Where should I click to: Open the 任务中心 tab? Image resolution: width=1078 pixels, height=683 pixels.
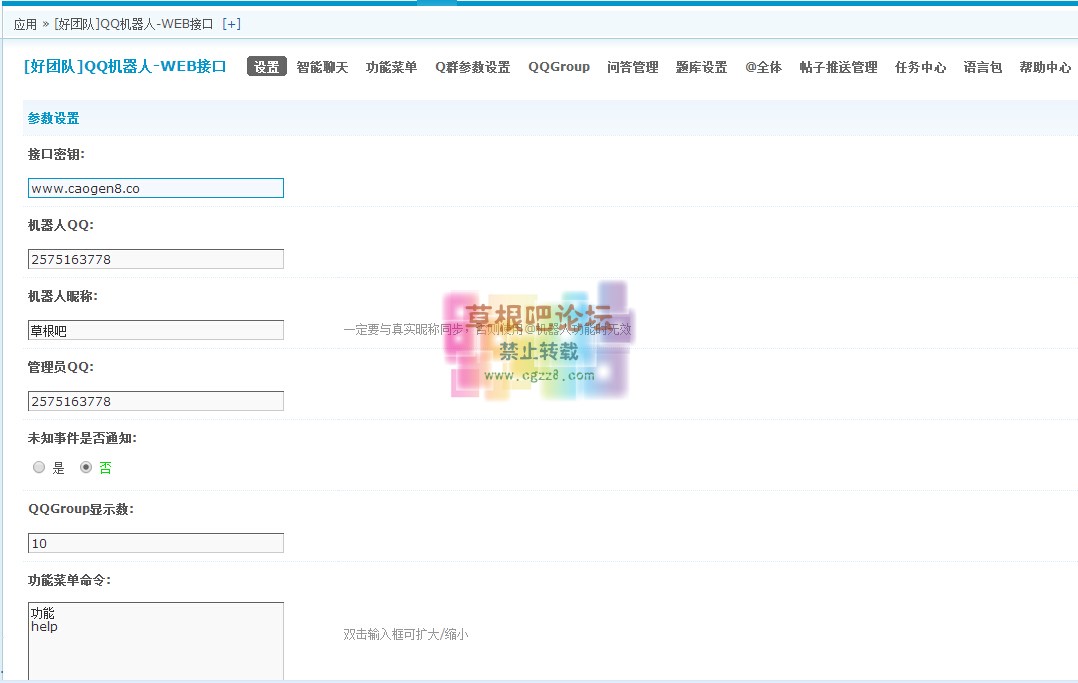920,68
